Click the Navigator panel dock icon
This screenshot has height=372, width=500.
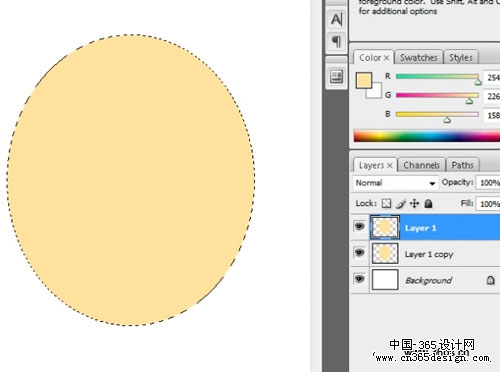click(336, 77)
